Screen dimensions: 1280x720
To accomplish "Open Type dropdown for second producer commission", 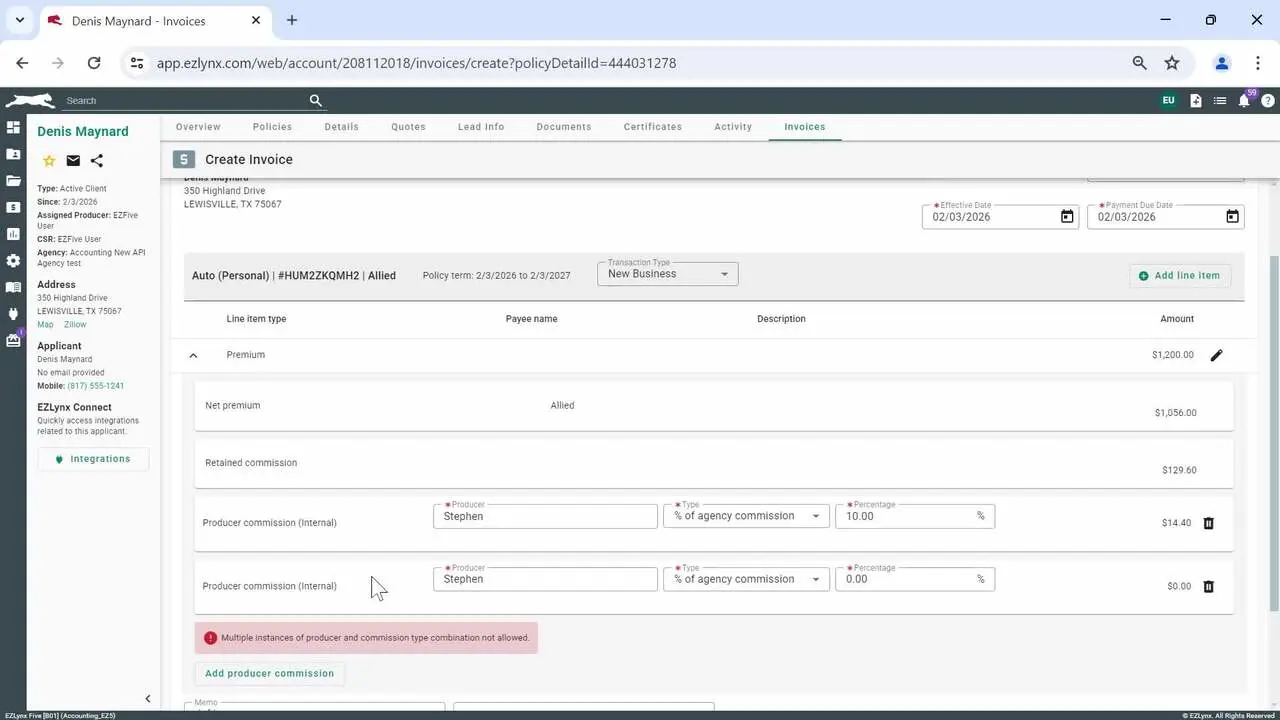I will (746, 579).
